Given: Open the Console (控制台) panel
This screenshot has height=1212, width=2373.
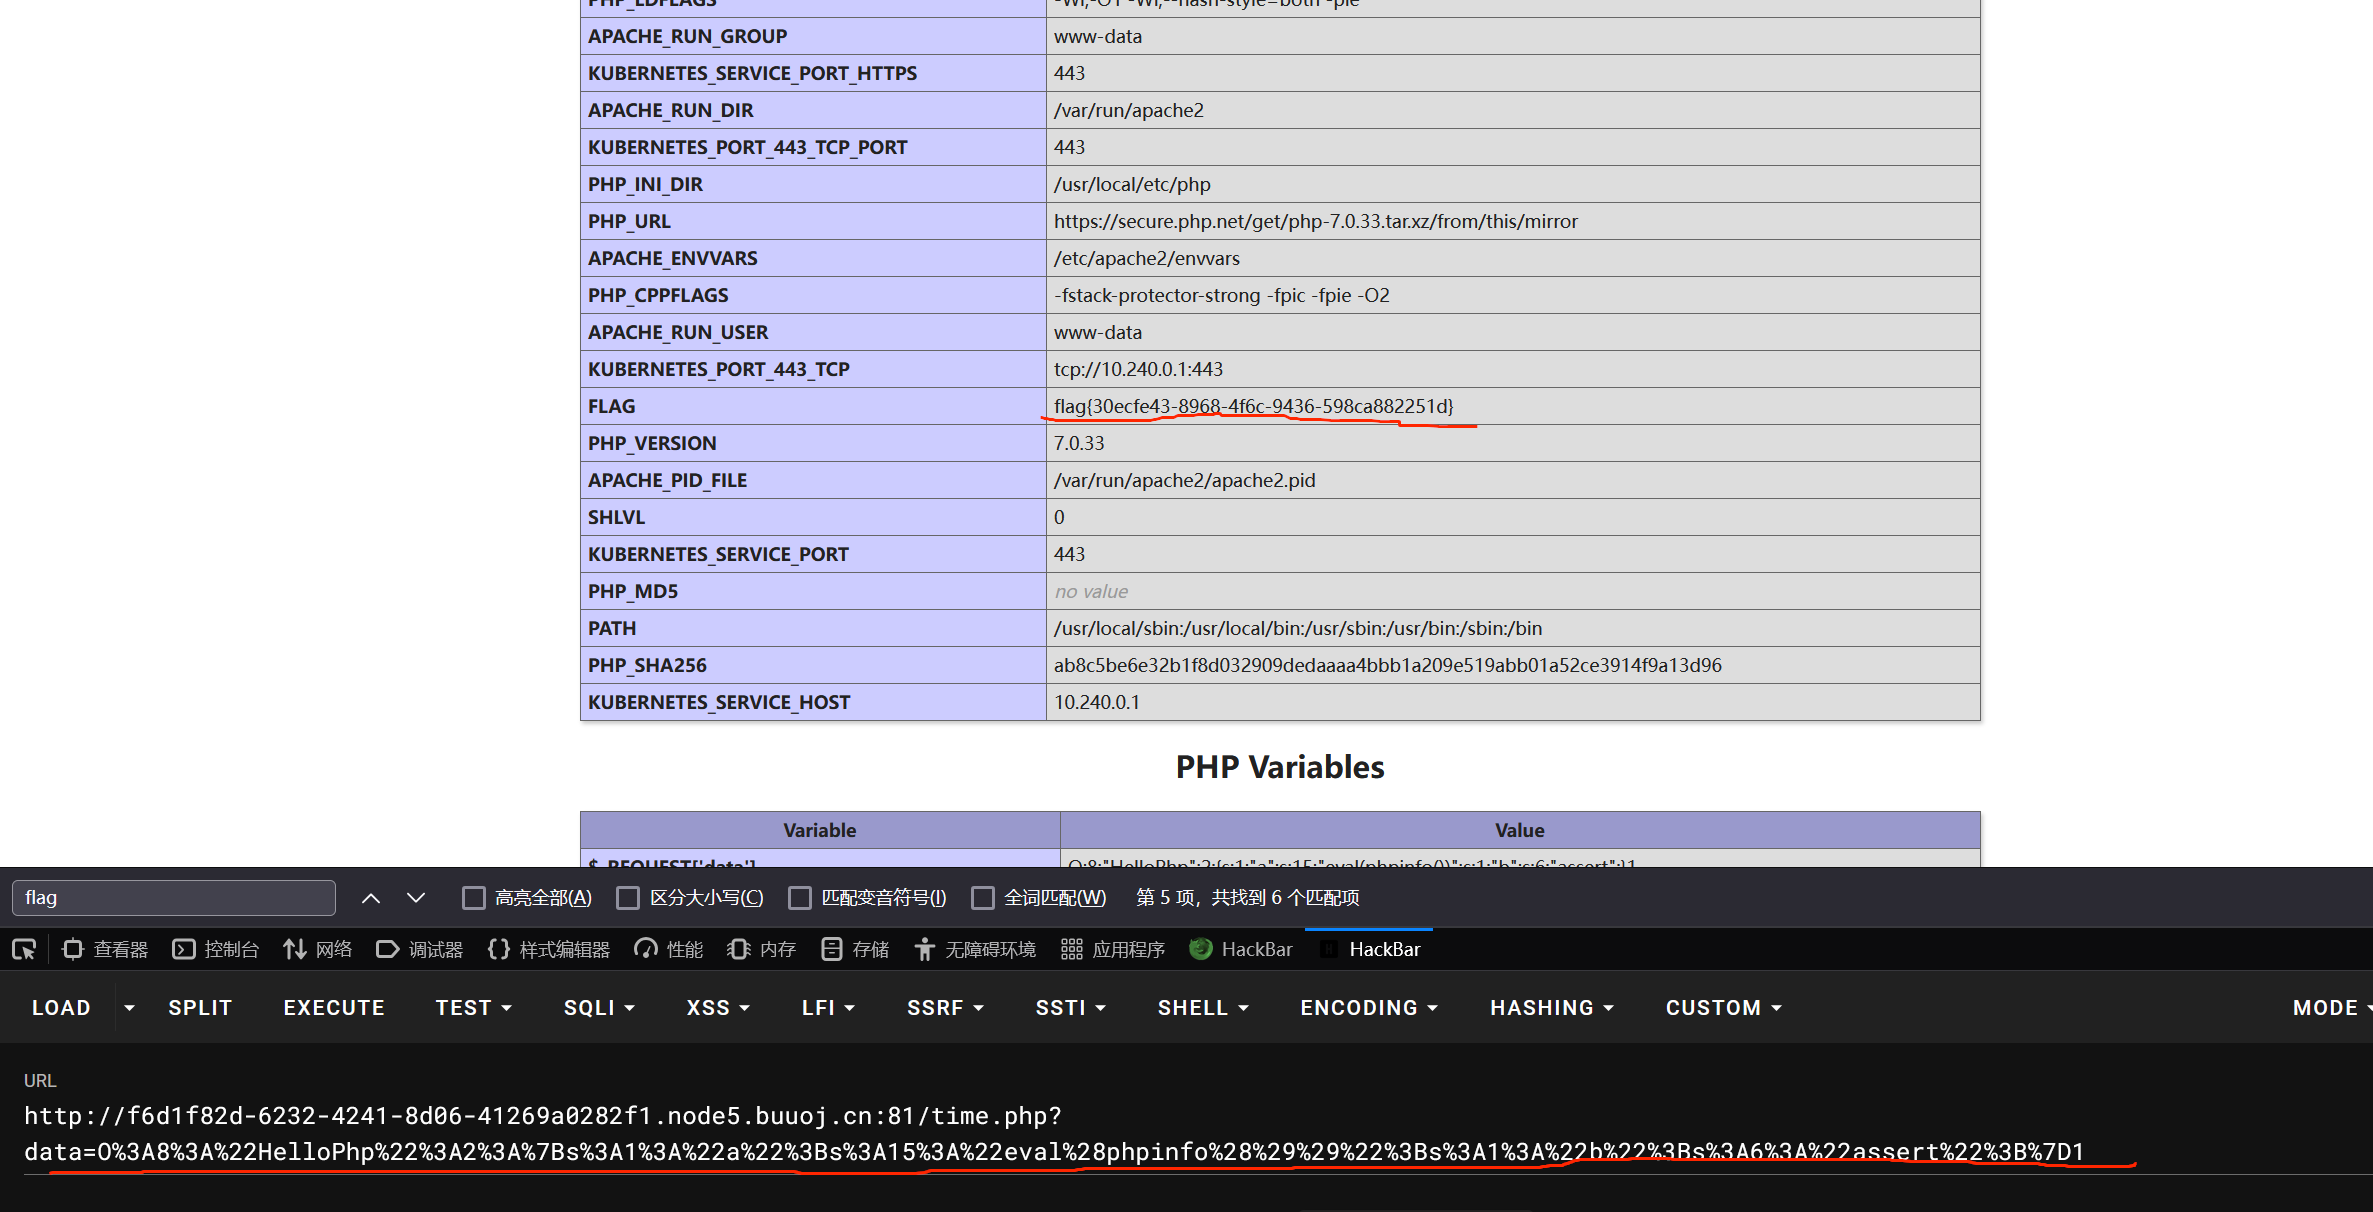Looking at the screenshot, I should pos(216,949).
